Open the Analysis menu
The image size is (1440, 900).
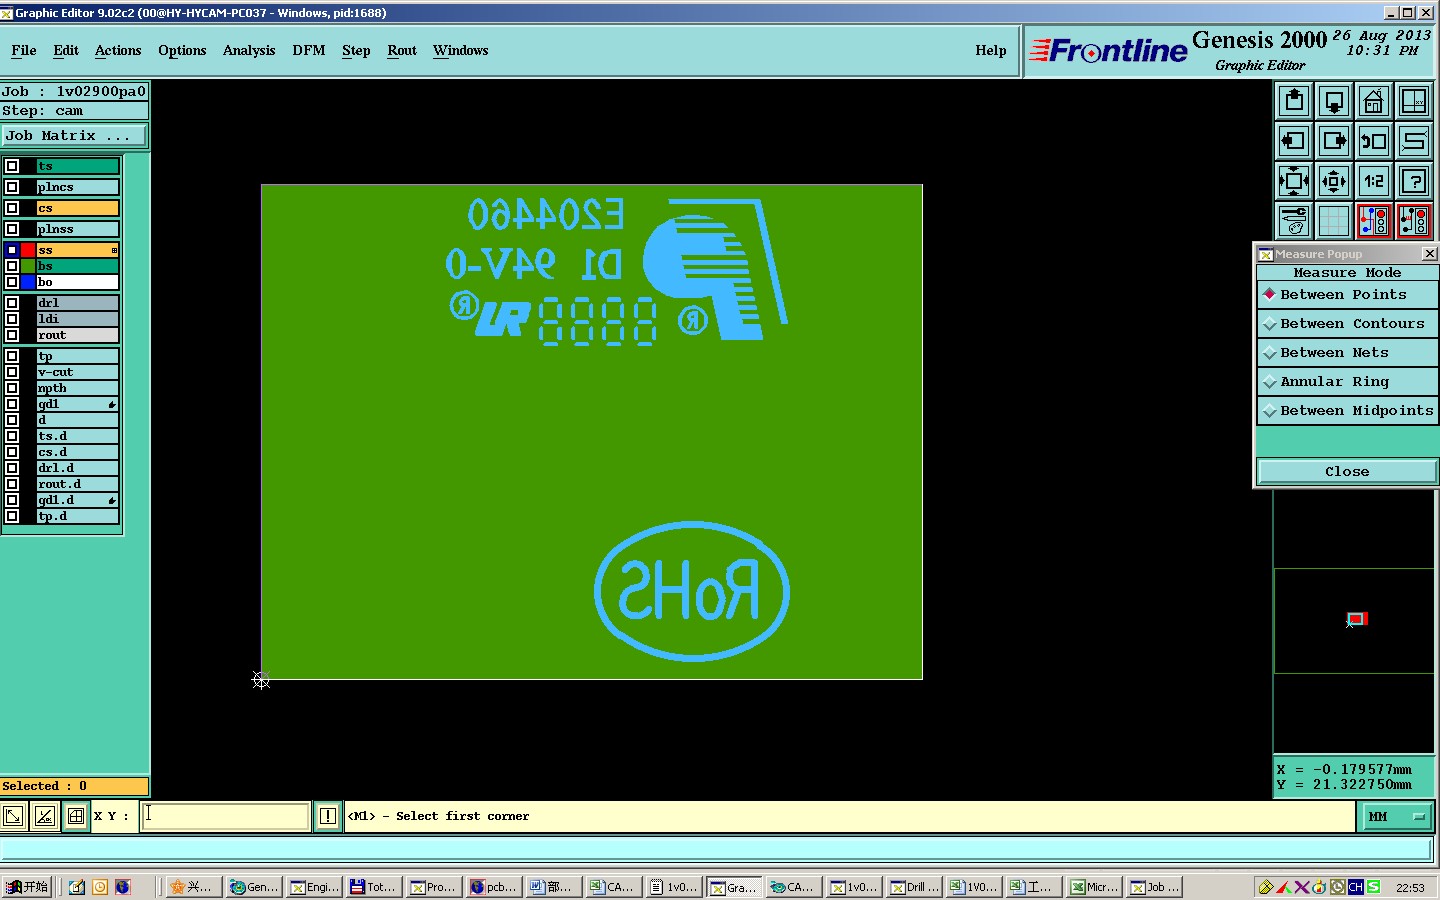click(x=249, y=51)
